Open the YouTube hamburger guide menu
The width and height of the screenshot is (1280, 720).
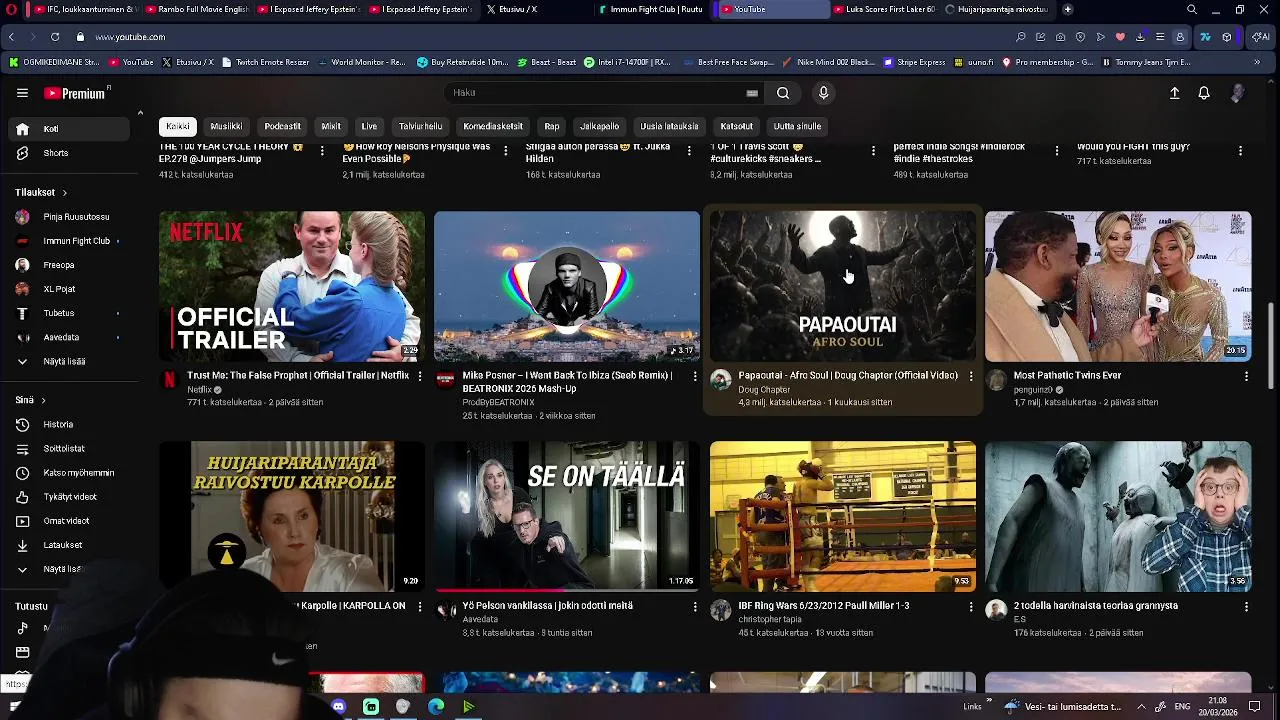(22, 93)
